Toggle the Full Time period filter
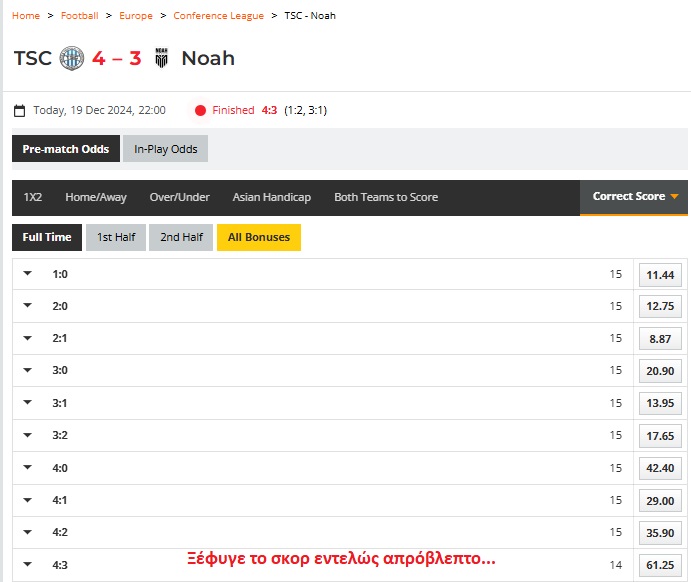This screenshot has width=691, height=582. pos(47,237)
